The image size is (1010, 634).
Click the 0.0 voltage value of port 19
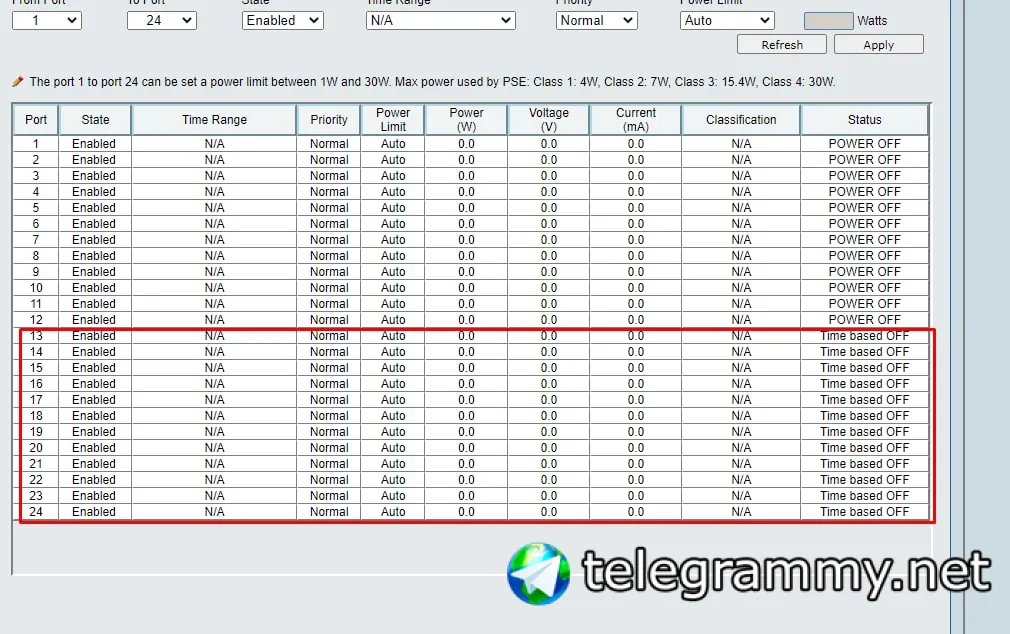pos(549,432)
